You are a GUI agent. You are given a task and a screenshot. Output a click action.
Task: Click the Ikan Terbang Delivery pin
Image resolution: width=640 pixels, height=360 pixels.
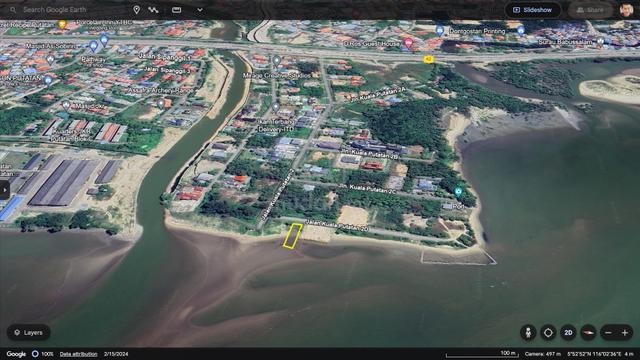276,107
